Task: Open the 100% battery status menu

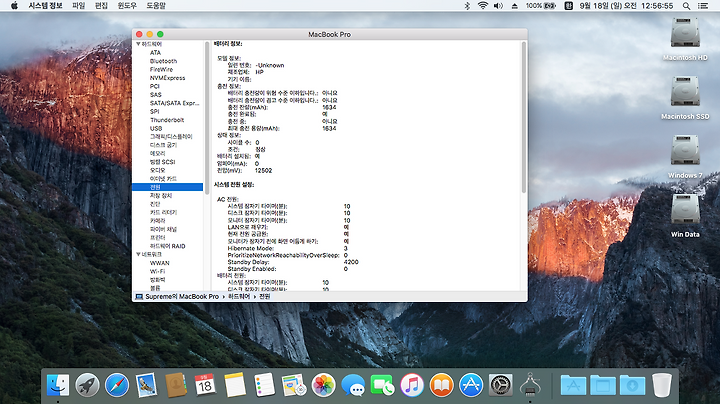Action: (541, 6)
